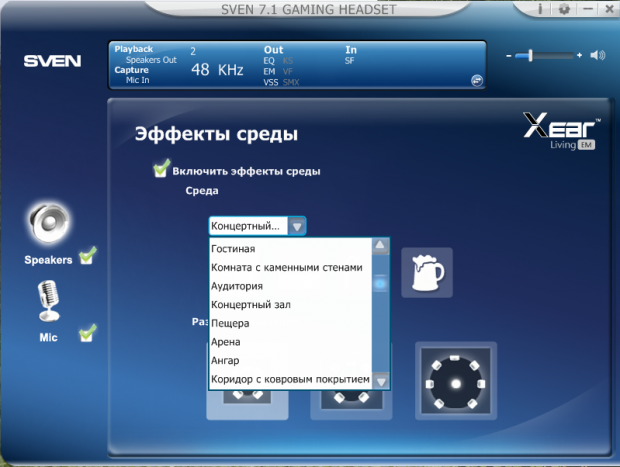
Task: Click the SMX indicator in Out column
Action: (x=291, y=82)
